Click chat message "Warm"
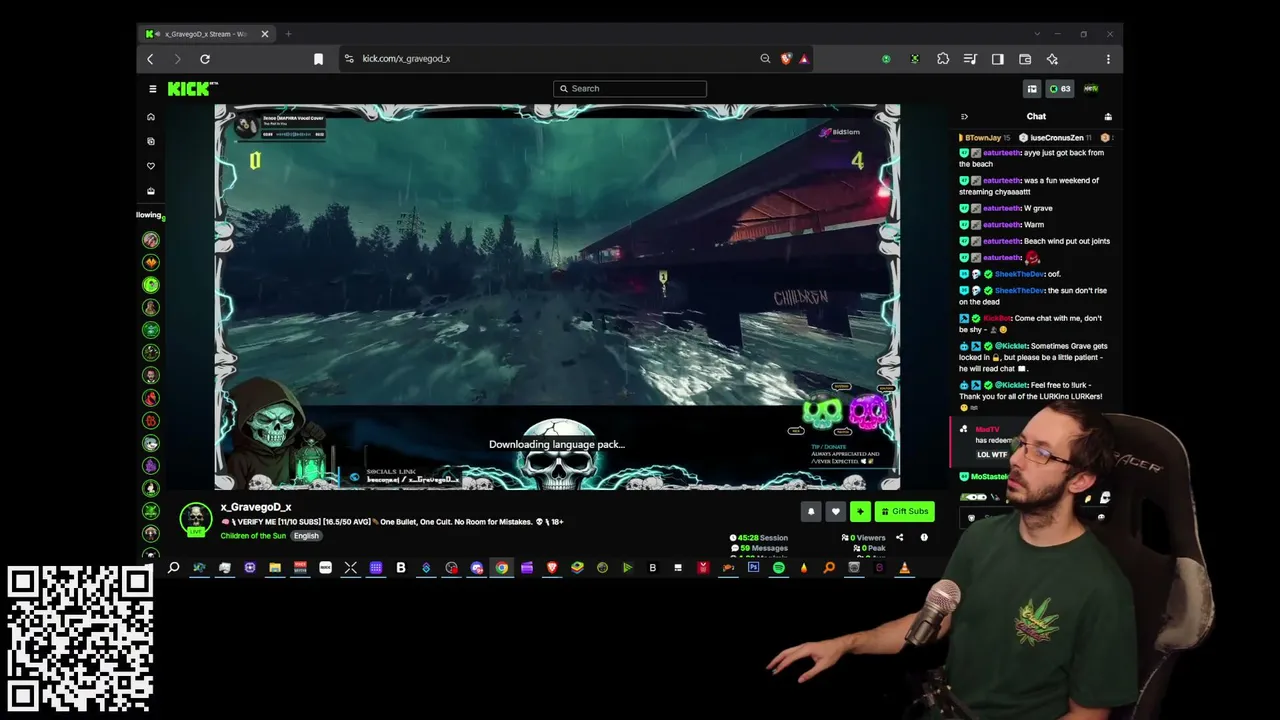Image resolution: width=1280 pixels, height=720 pixels. [x=1034, y=225]
